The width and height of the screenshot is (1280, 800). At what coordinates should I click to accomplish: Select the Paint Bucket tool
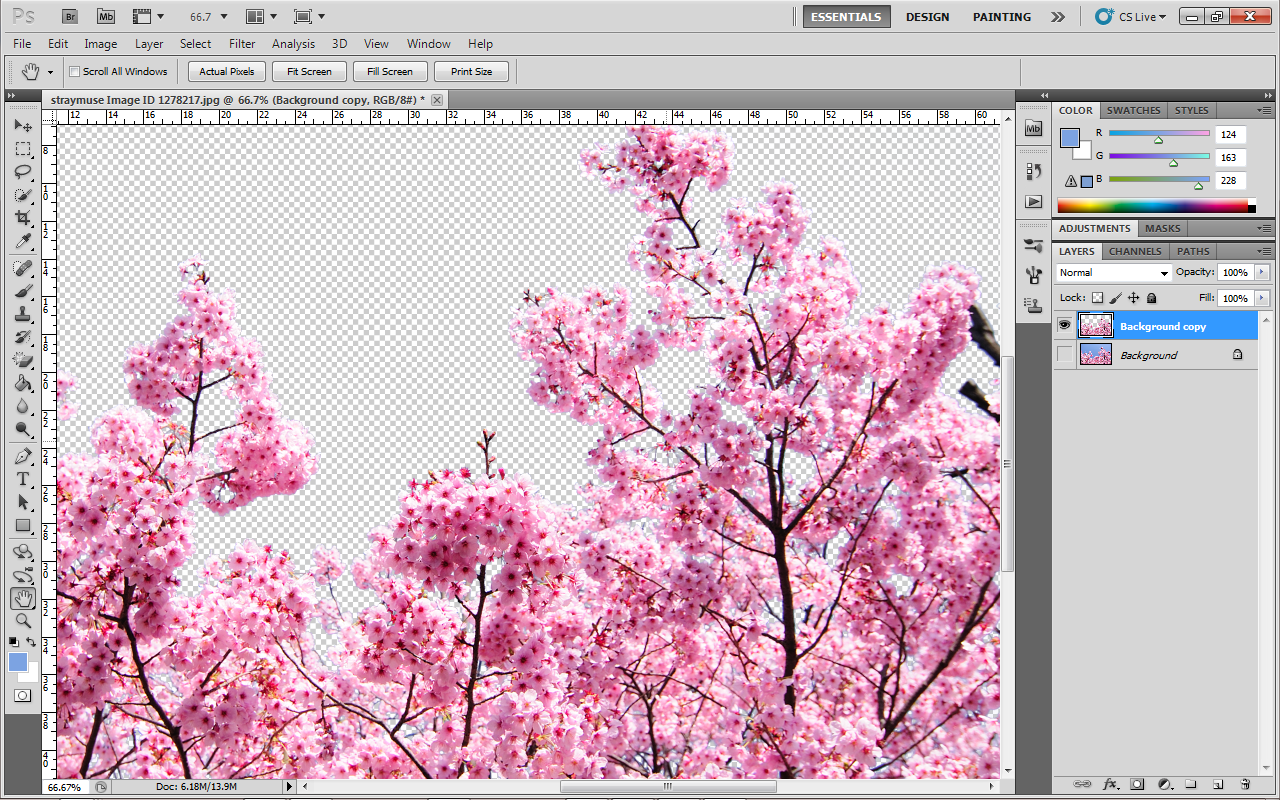23,383
